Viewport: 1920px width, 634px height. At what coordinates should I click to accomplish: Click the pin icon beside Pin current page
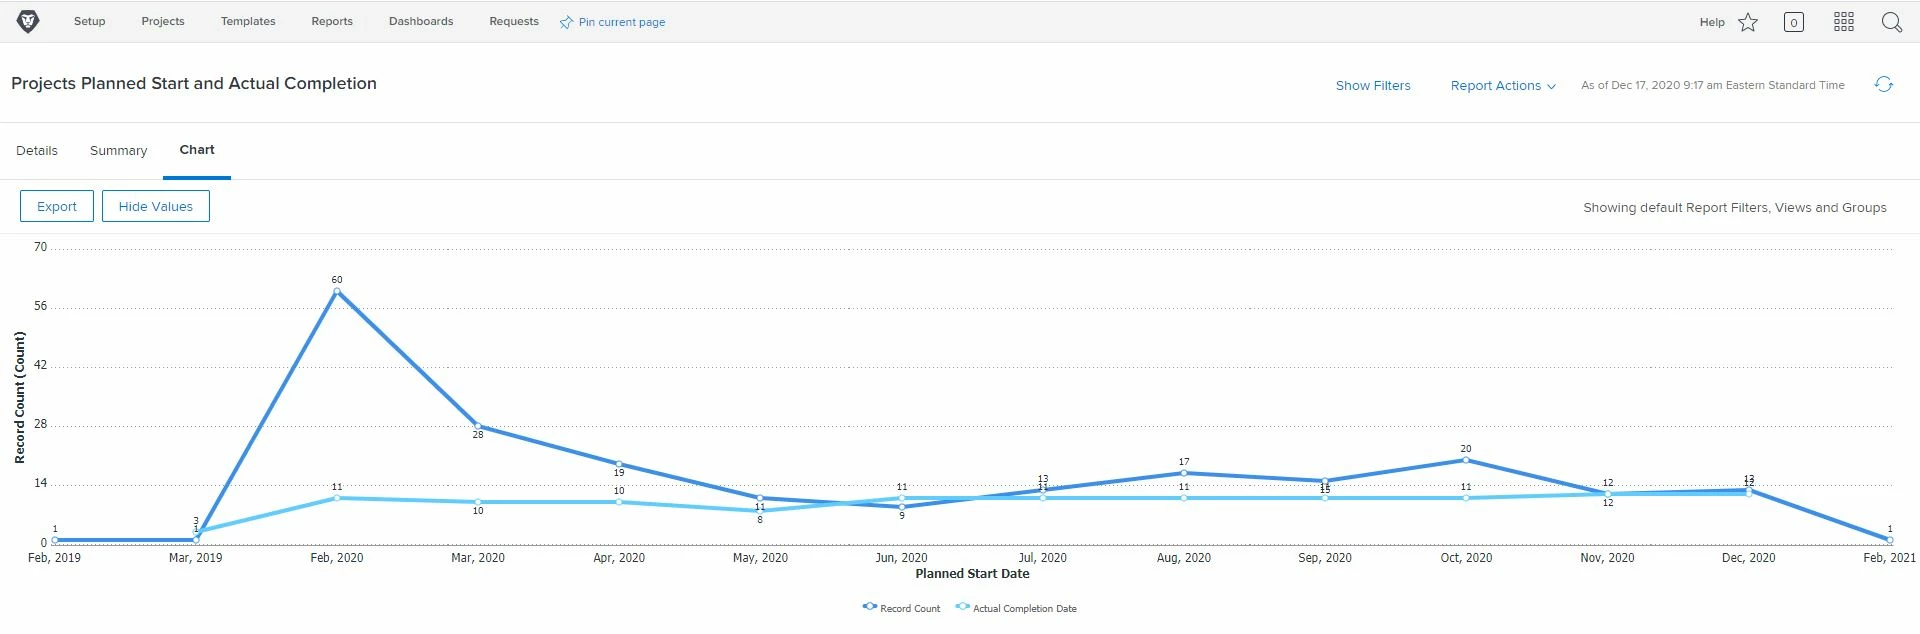coord(566,22)
